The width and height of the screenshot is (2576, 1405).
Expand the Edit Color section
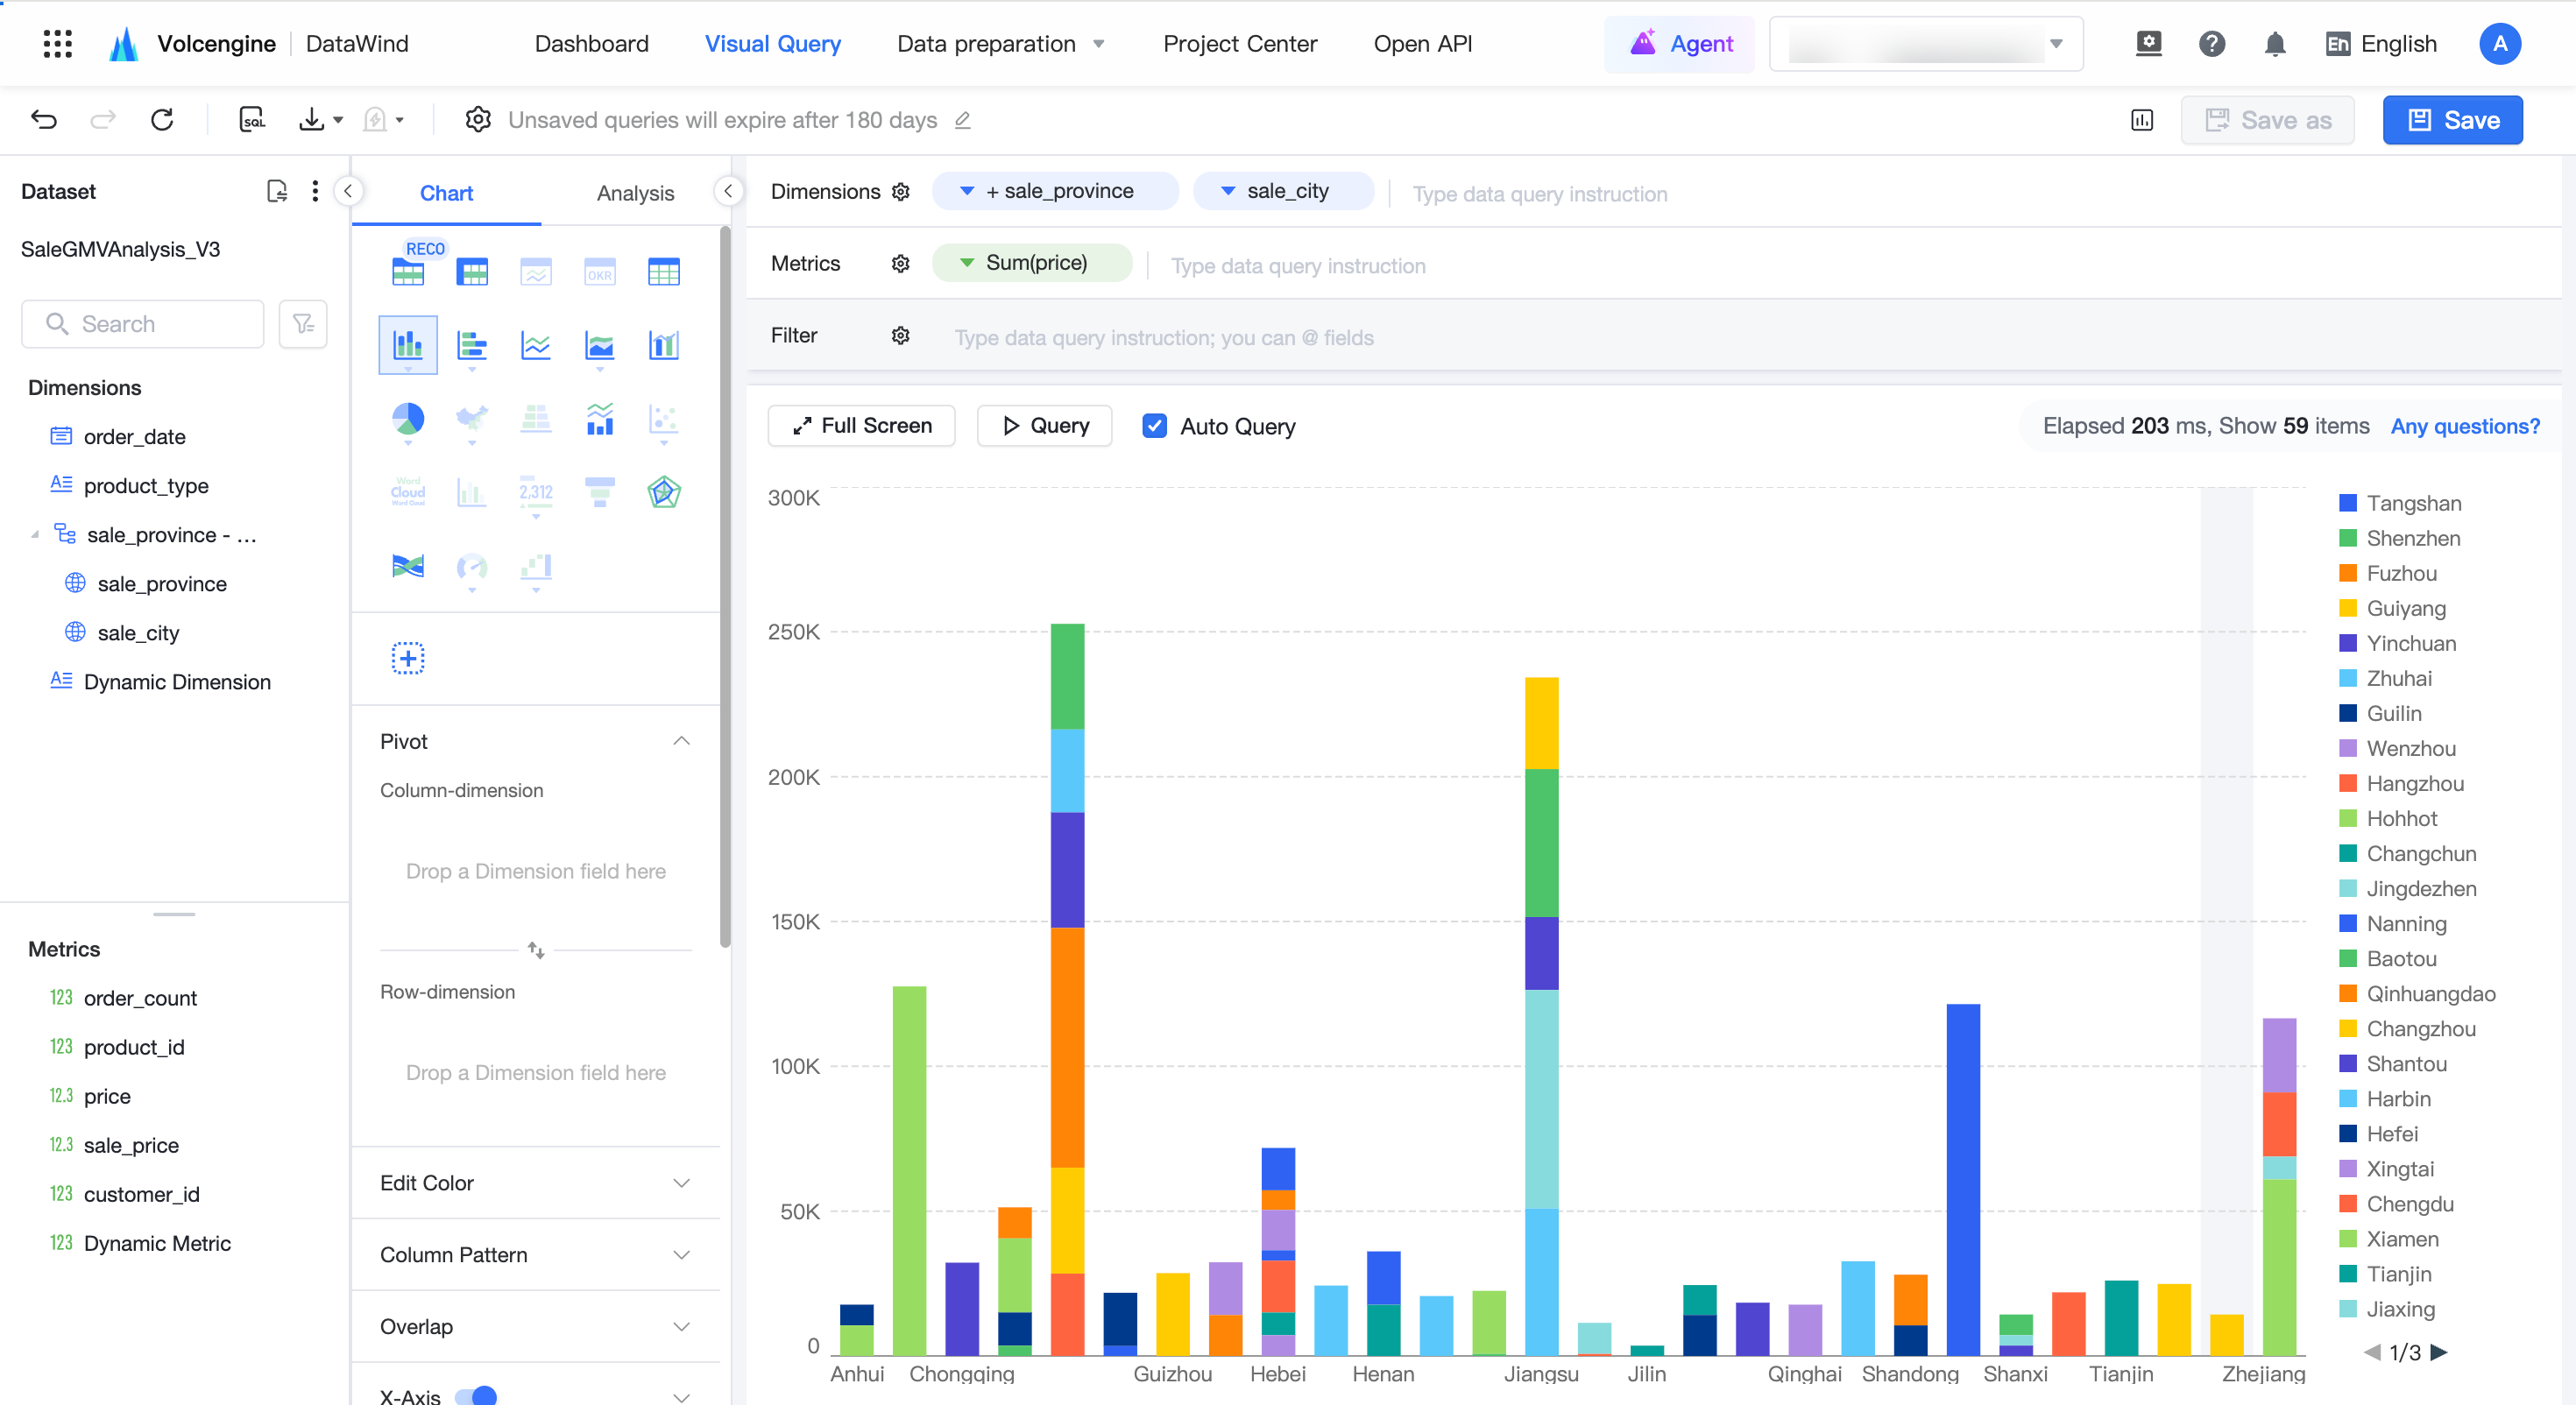[x=535, y=1183]
